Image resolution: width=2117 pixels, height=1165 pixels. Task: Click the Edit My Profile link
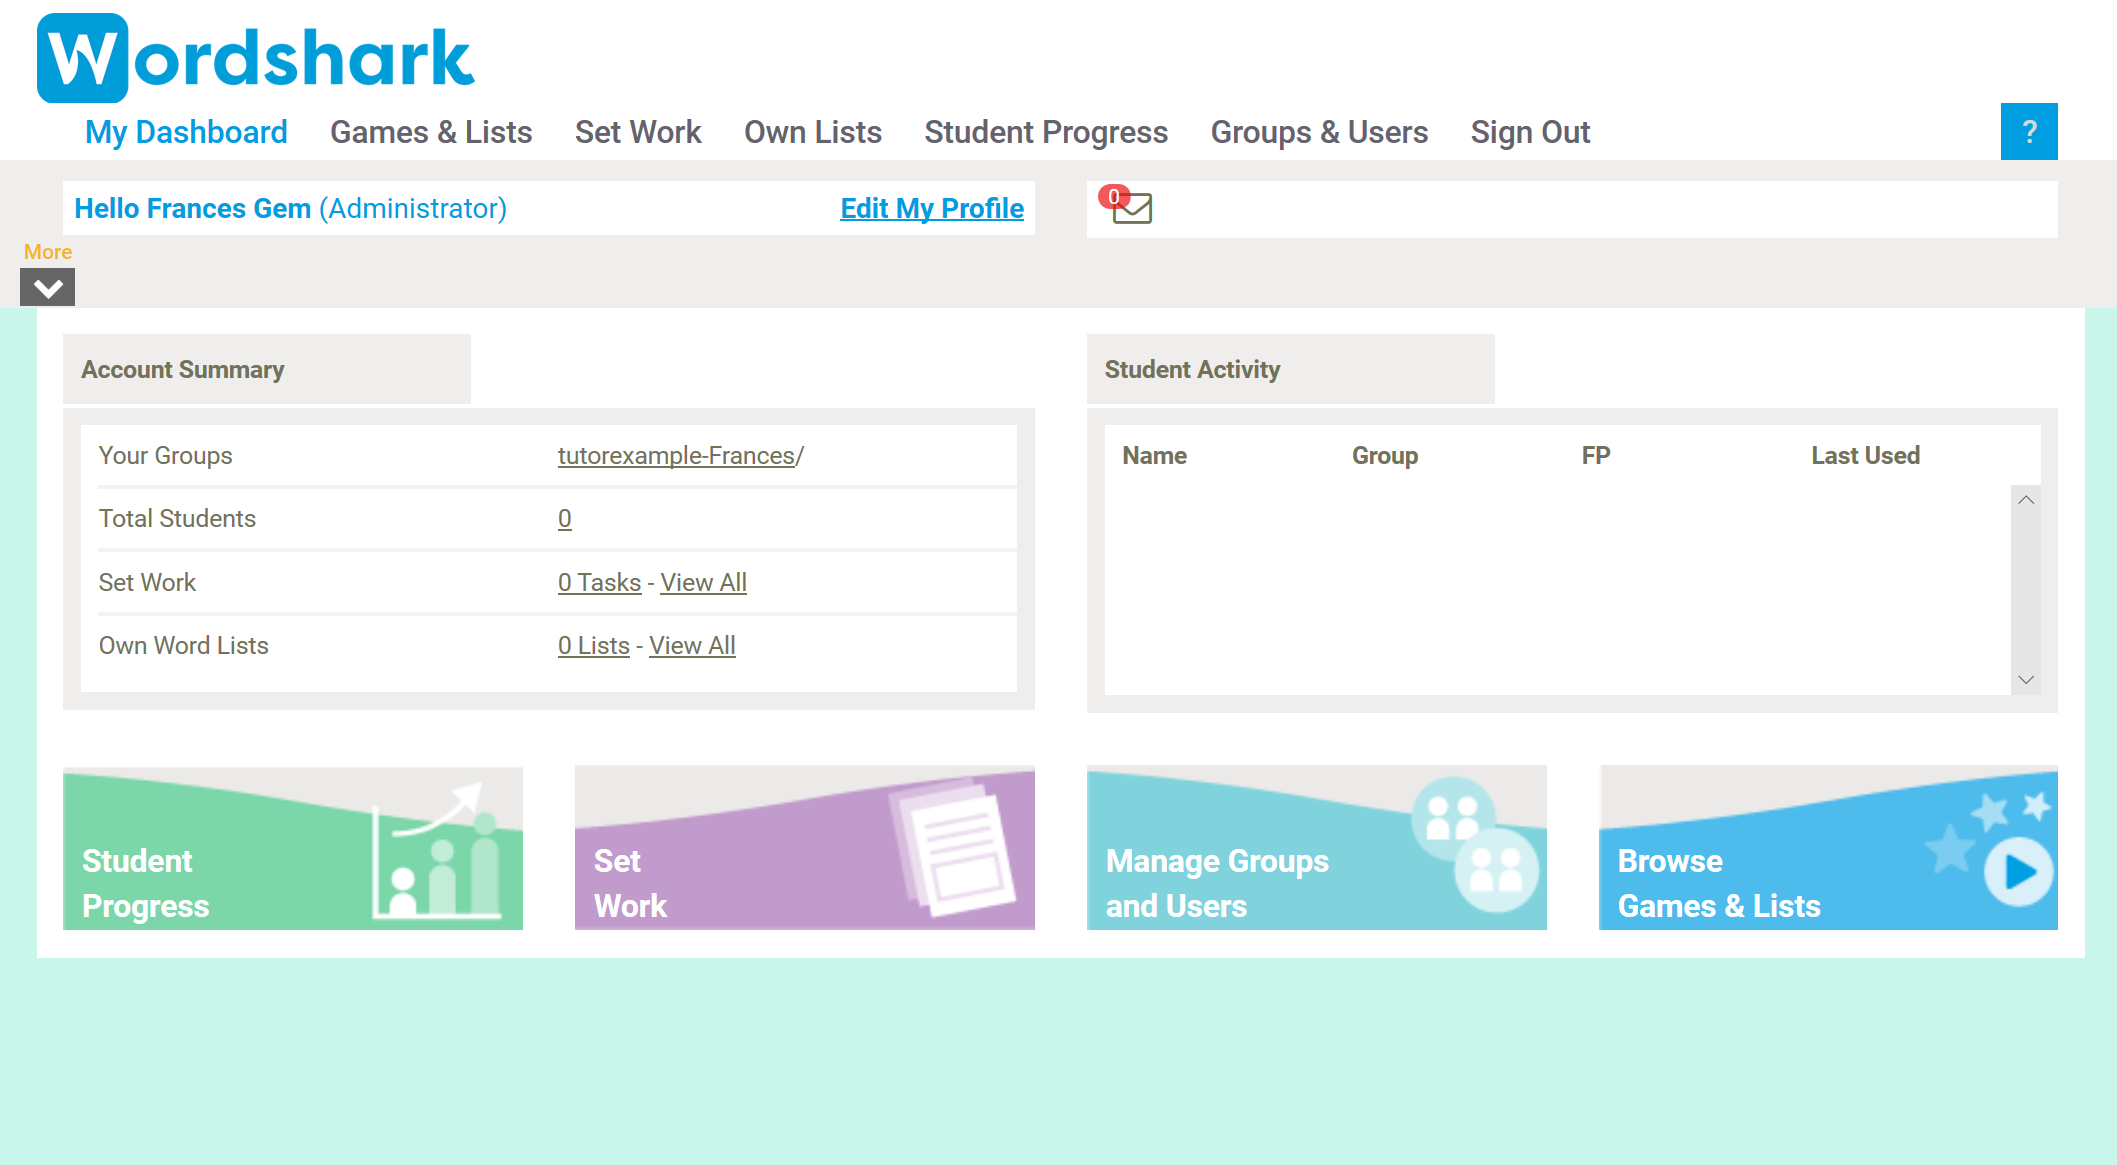coord(931,208)
